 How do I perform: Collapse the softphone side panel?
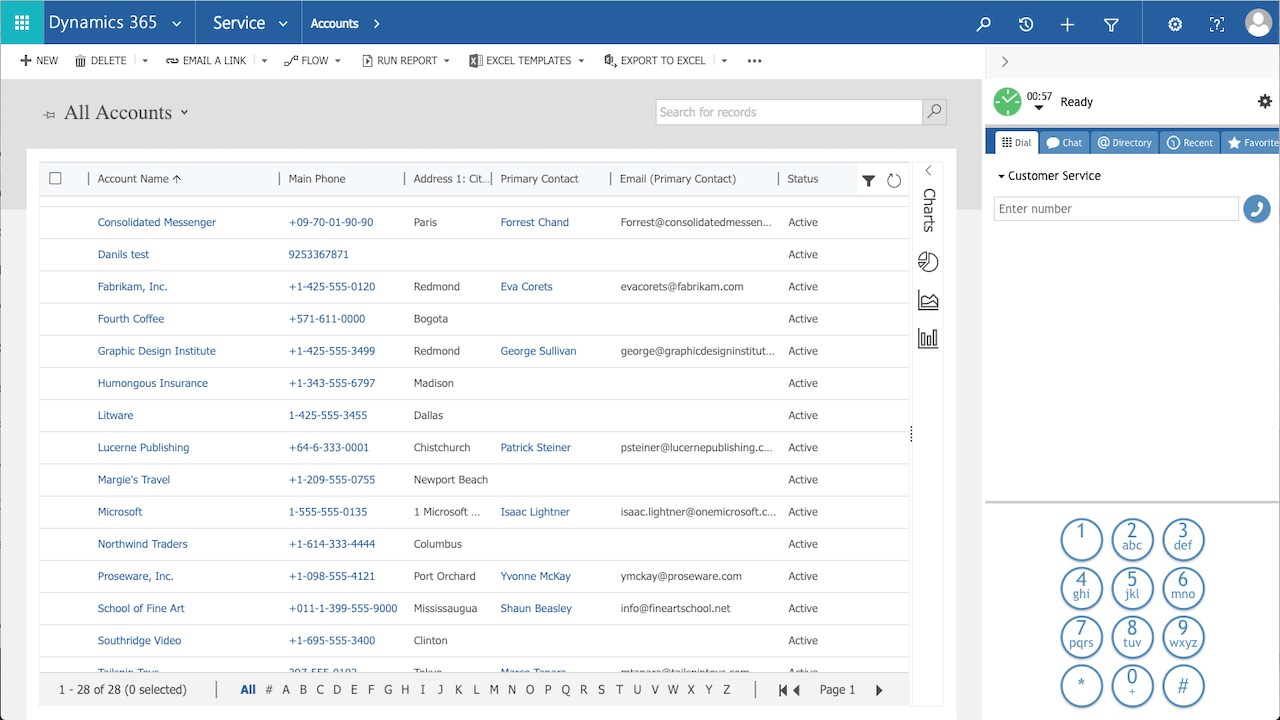coord(1005,62)
